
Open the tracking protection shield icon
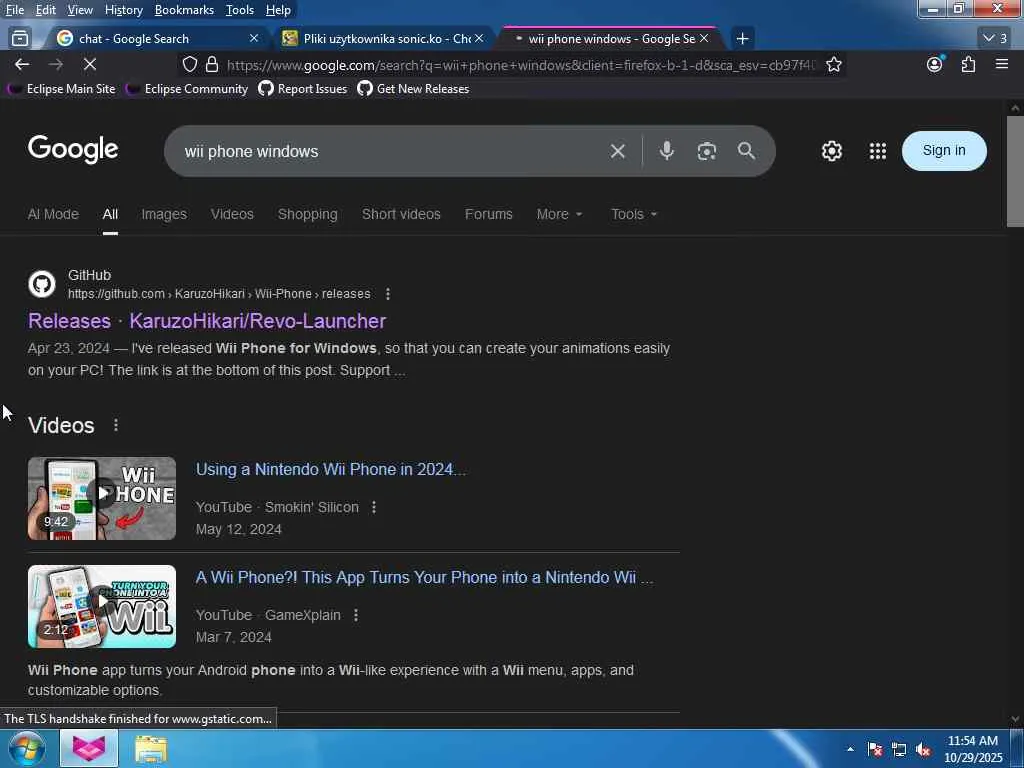(189, 64)
